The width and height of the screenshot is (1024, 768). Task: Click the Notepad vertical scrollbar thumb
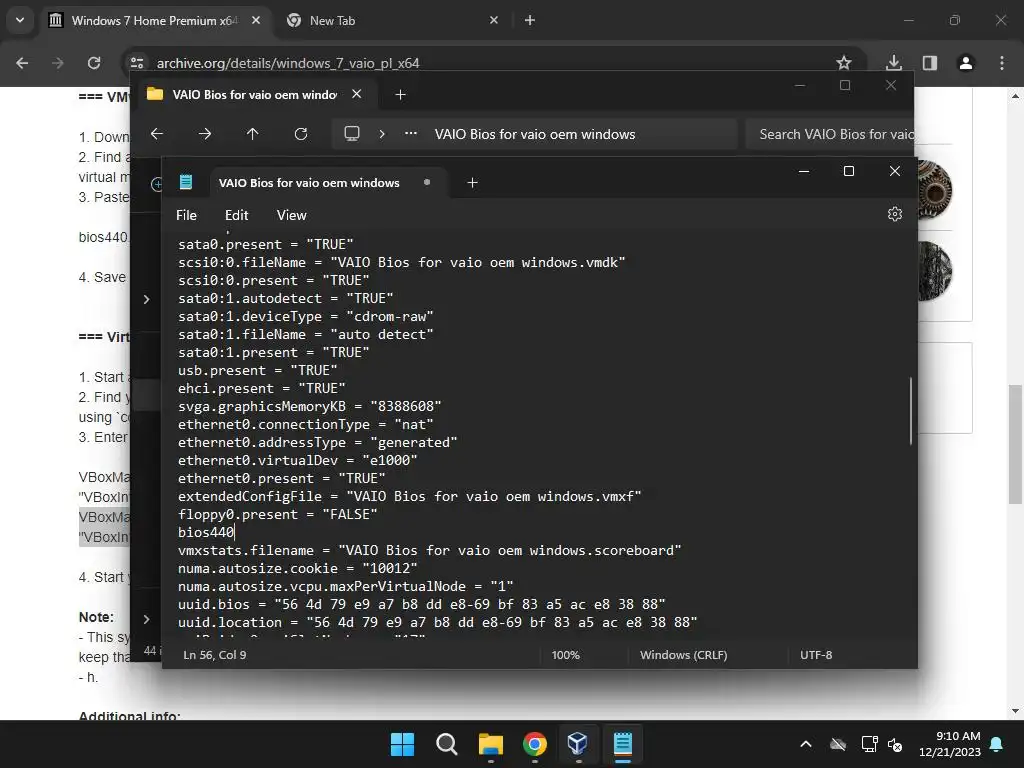point(910,411)
